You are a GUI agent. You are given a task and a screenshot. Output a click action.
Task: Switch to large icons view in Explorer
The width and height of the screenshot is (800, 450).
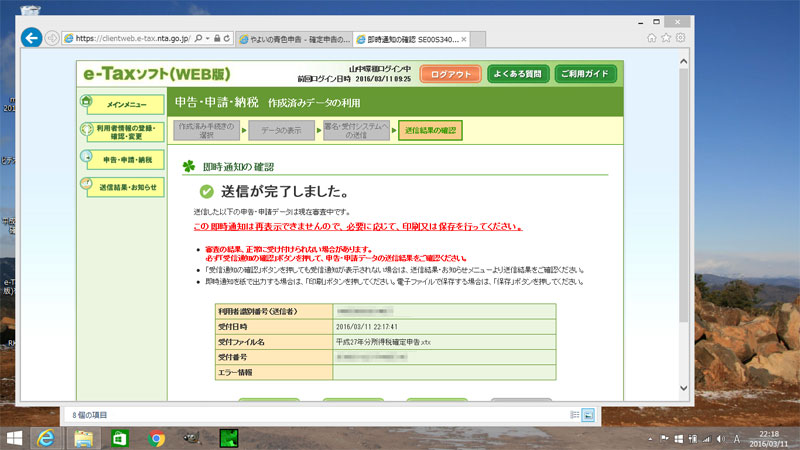coord(589,413)
